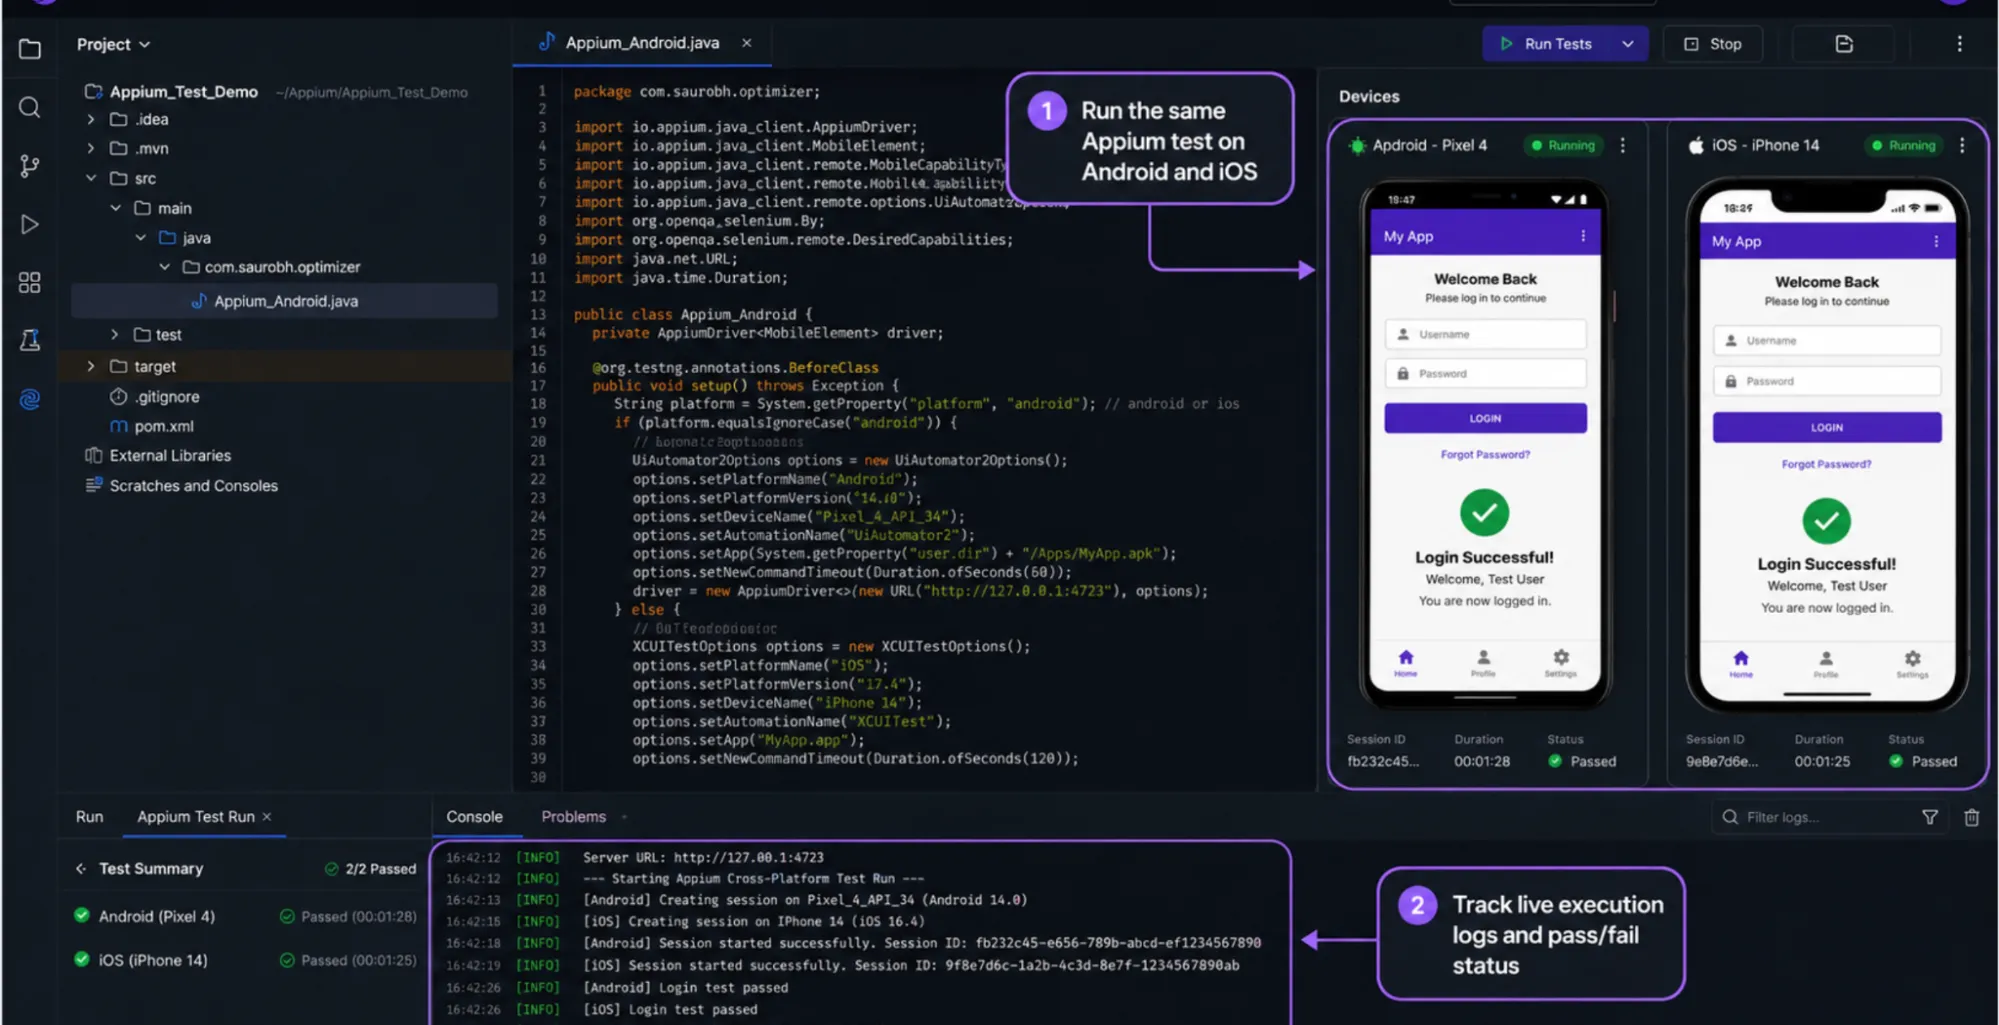
Task: Open the top toolbar more options menu
Action: [1959, 44]
